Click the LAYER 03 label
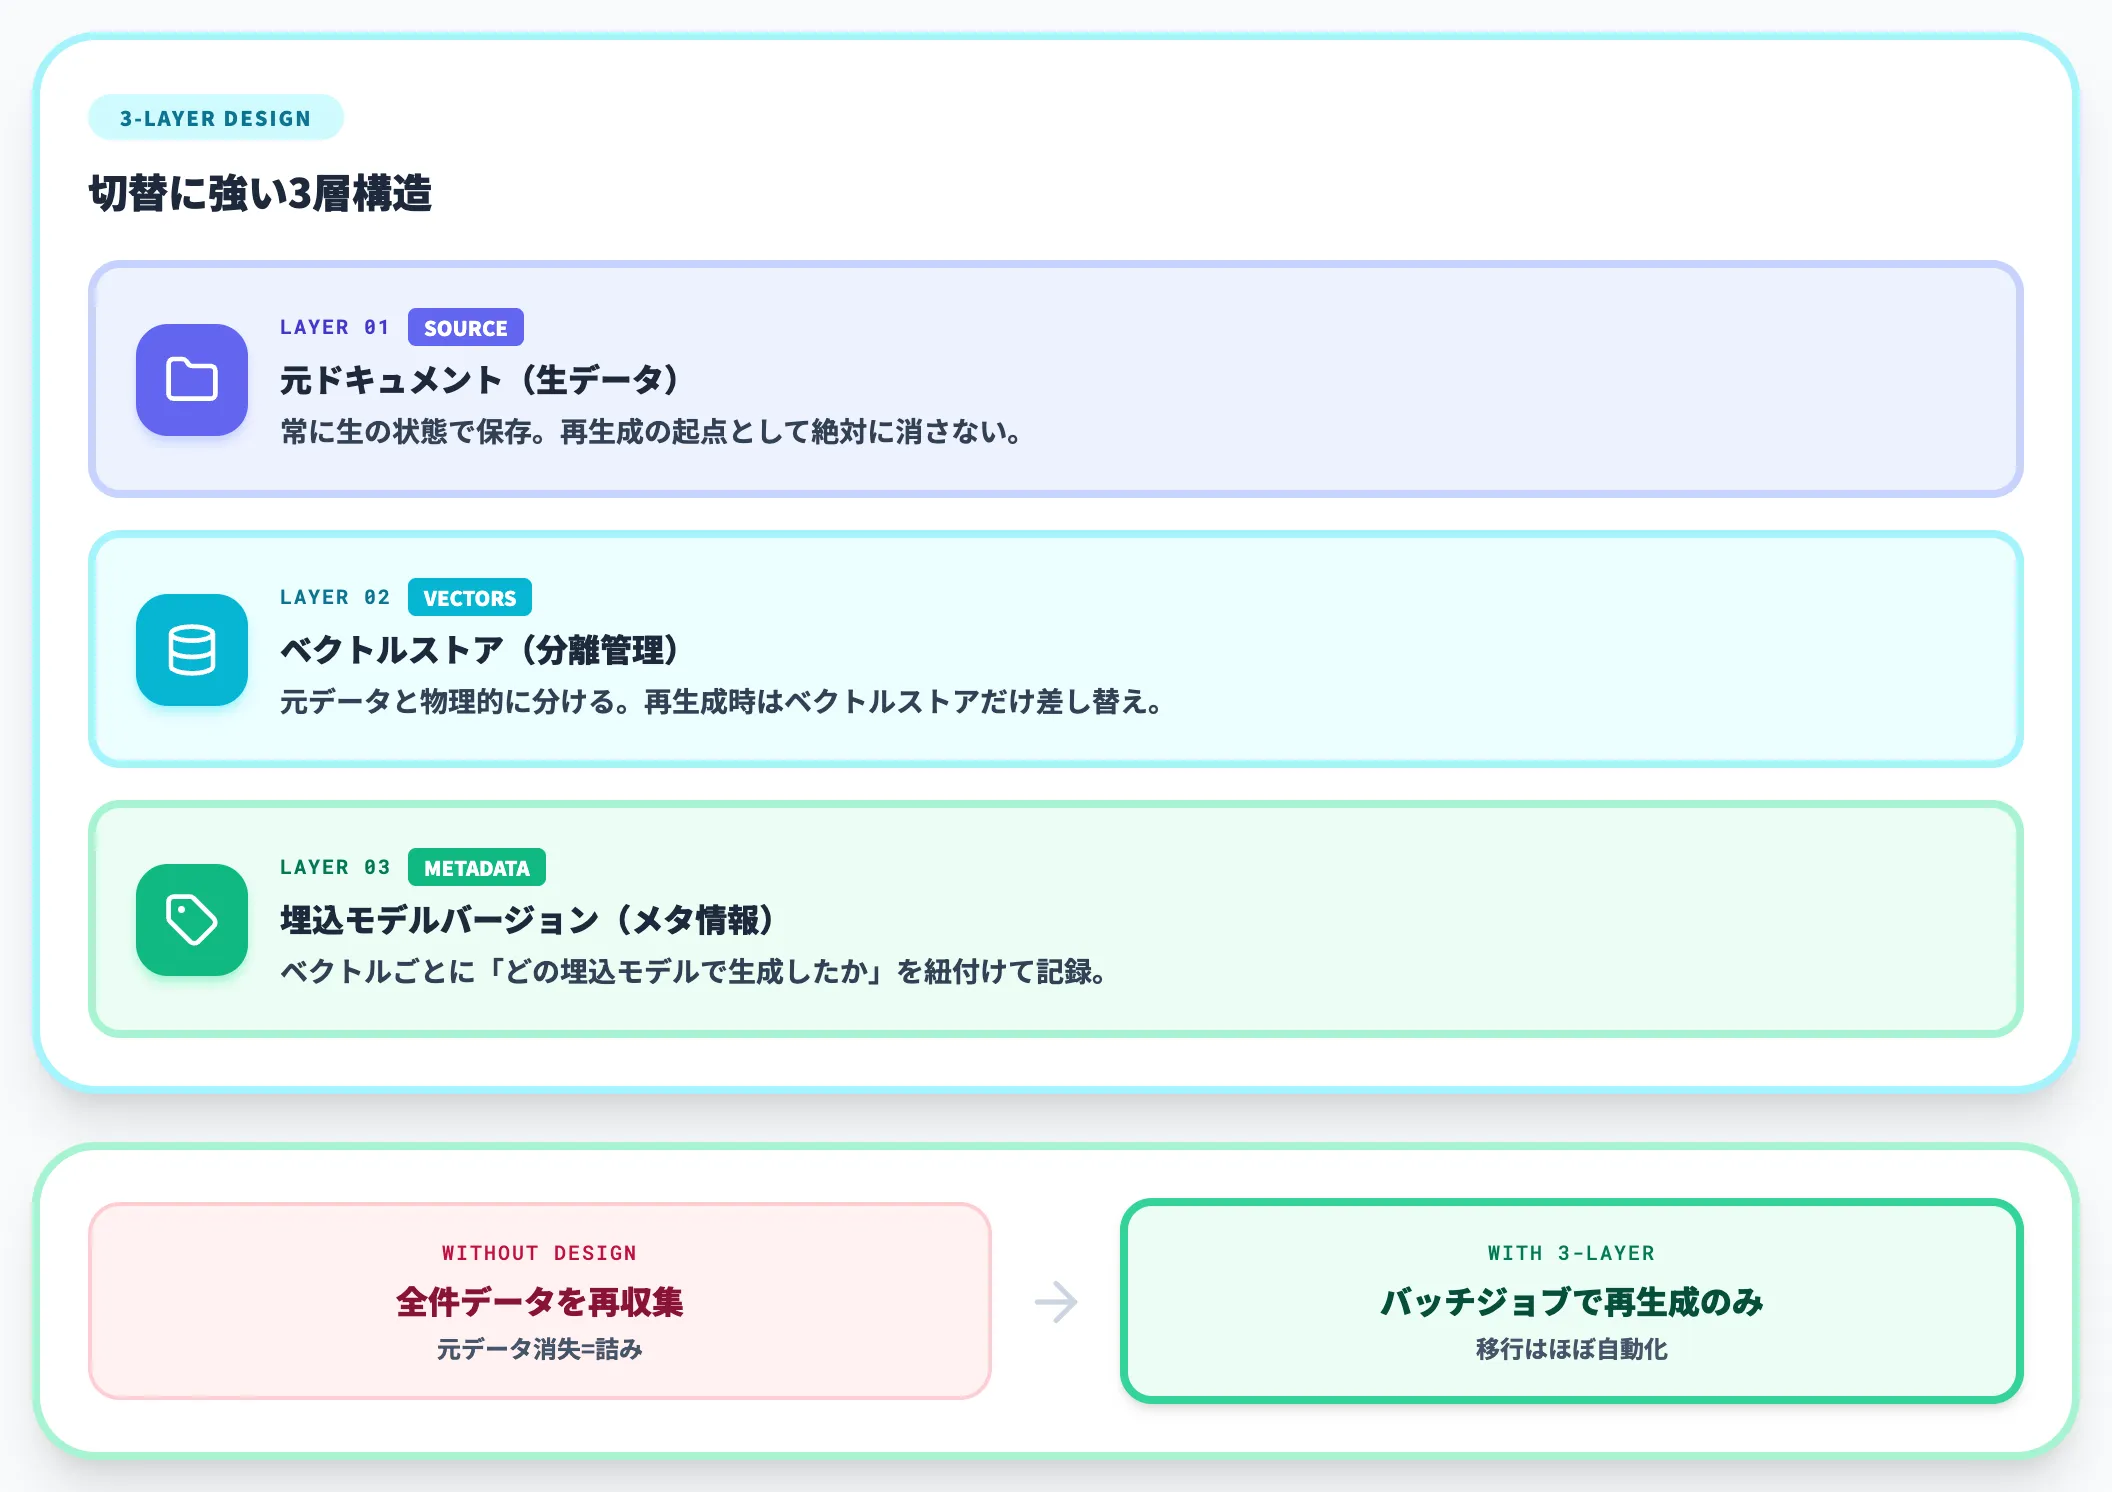 (x=334, y=867)
